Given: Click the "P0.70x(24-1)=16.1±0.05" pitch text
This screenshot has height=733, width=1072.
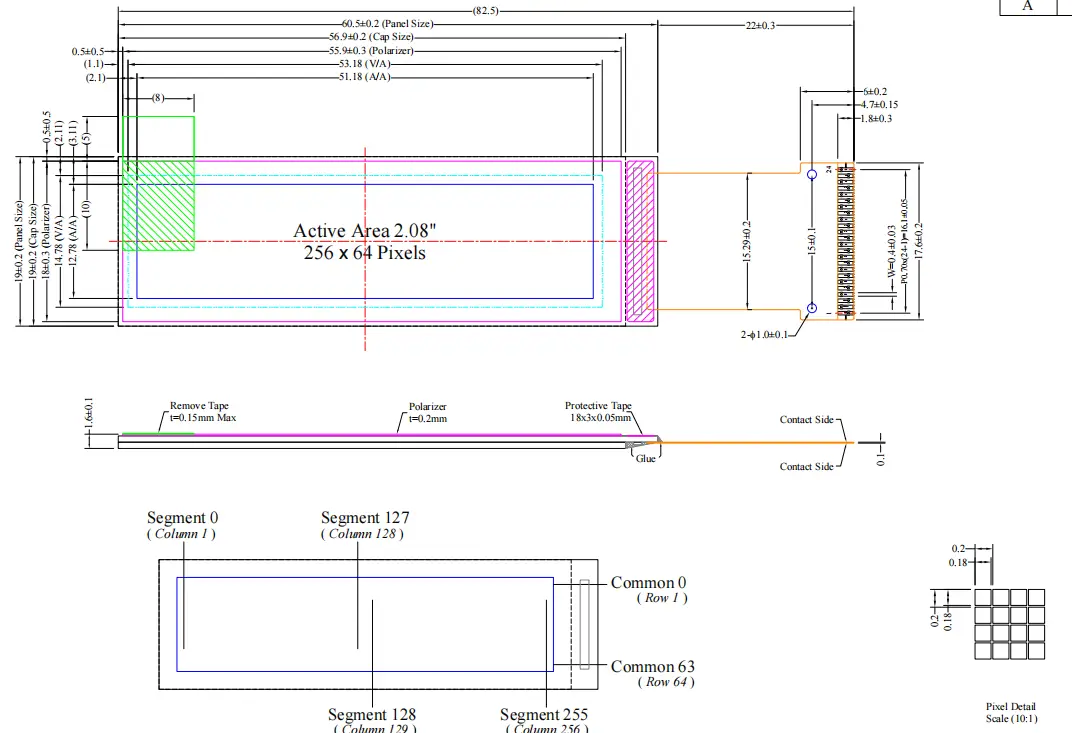Looking at the screenshot, I should pyautogui.click(x=904, y=241).
